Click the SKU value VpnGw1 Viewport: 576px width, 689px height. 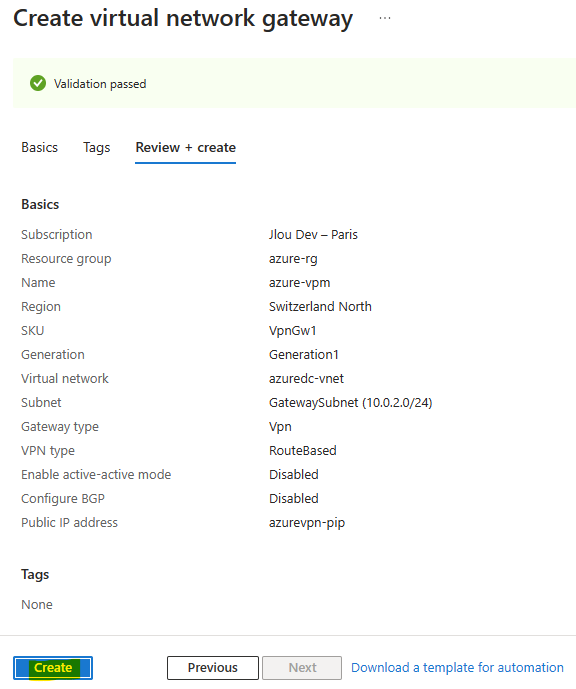[293, 330]
